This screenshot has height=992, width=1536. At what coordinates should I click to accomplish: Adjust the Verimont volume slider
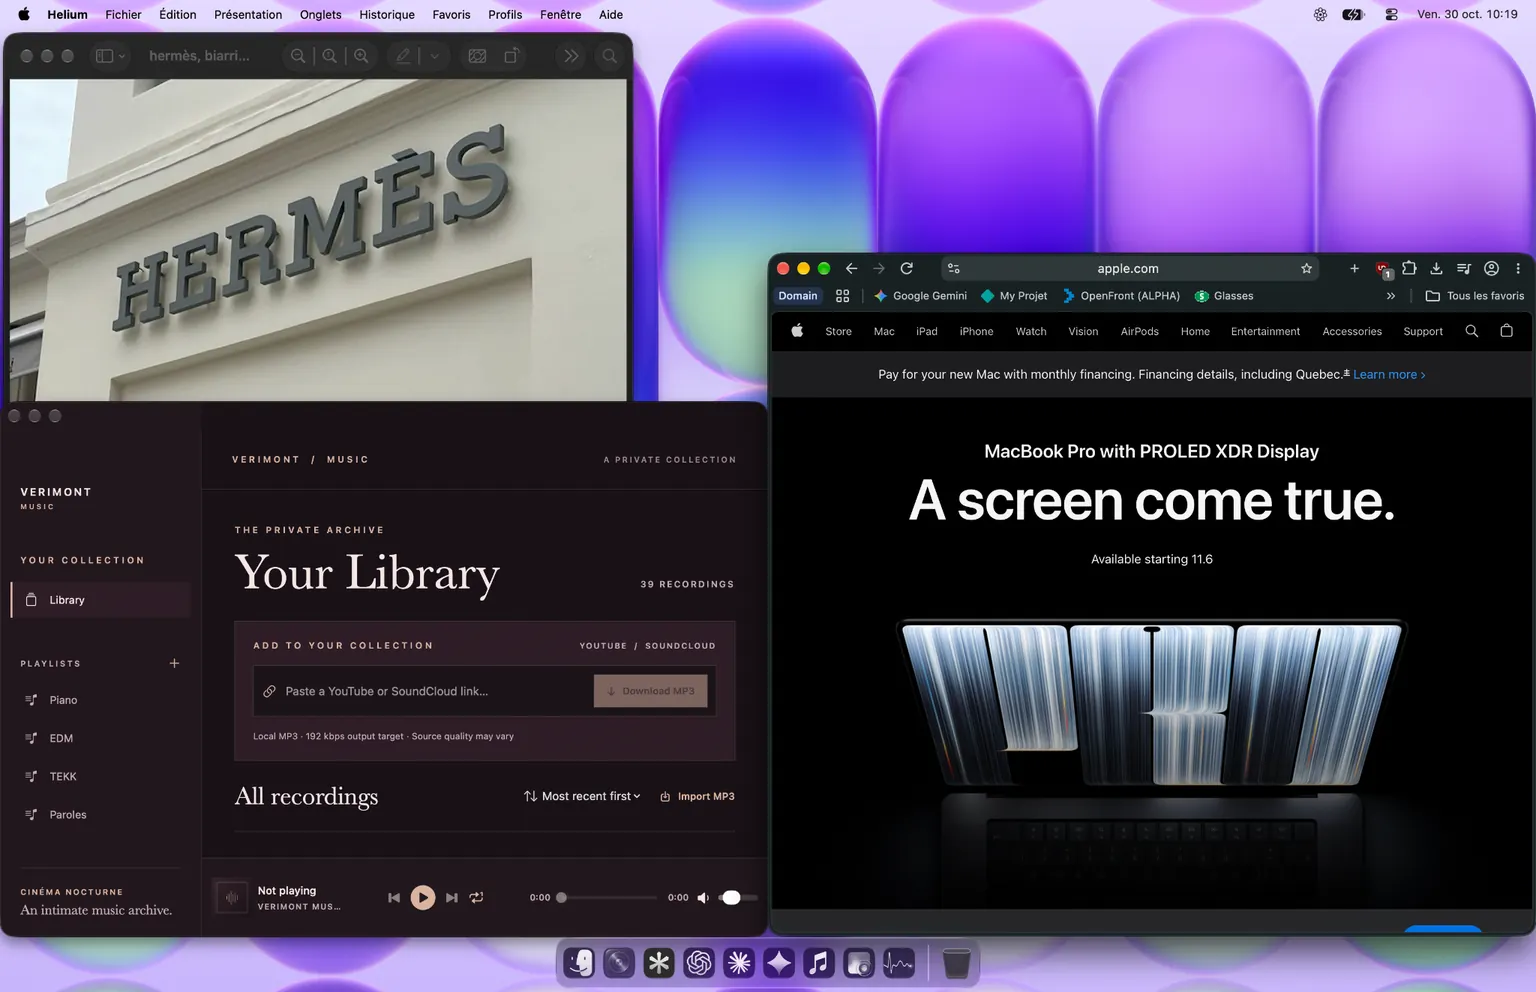click(738, 898)
